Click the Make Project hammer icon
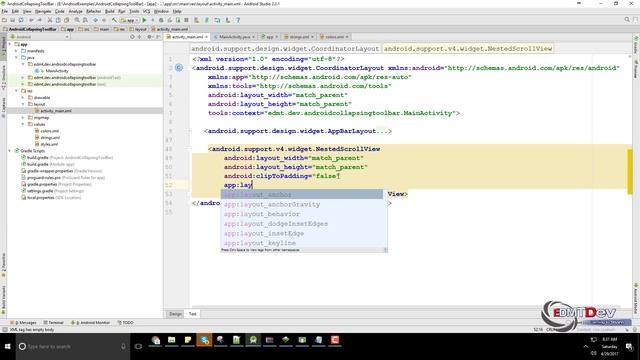 pyautogui.click(x=114, y=20)
